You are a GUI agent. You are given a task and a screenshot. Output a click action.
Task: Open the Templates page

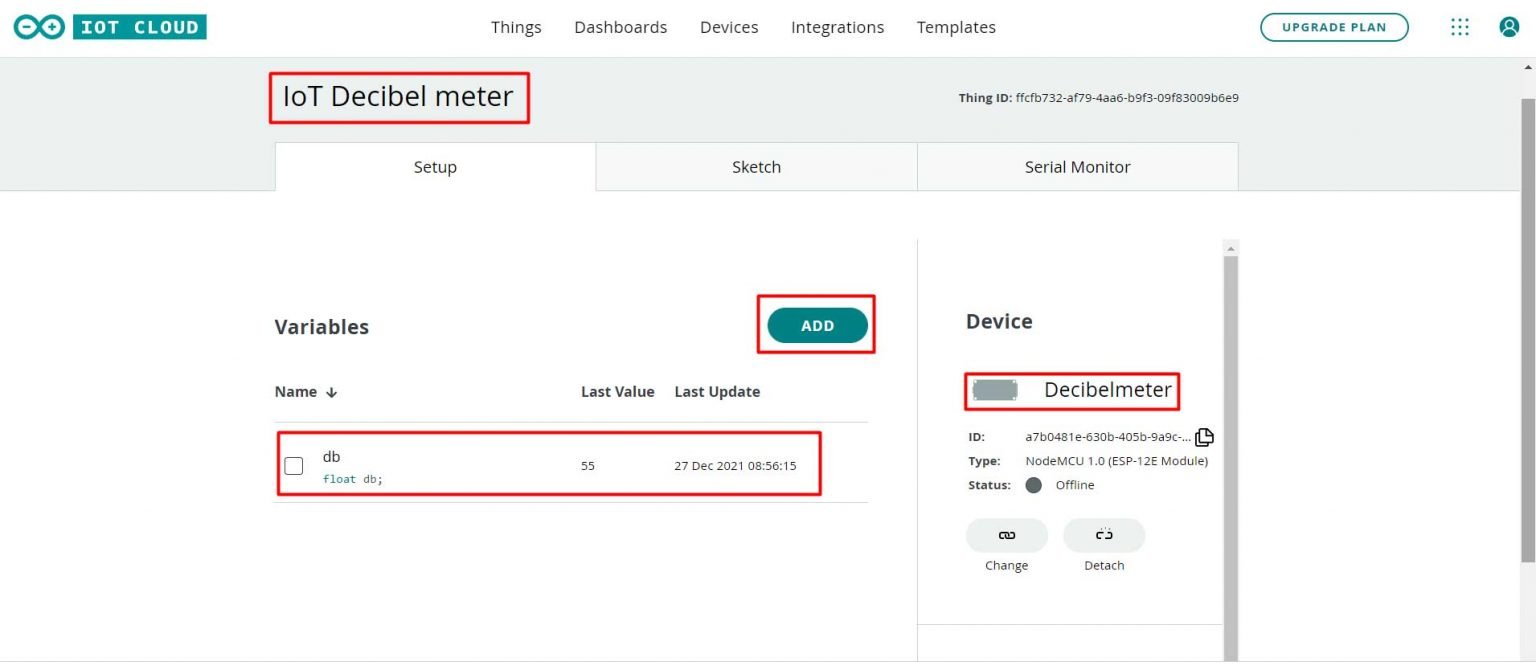coord(956,27)
